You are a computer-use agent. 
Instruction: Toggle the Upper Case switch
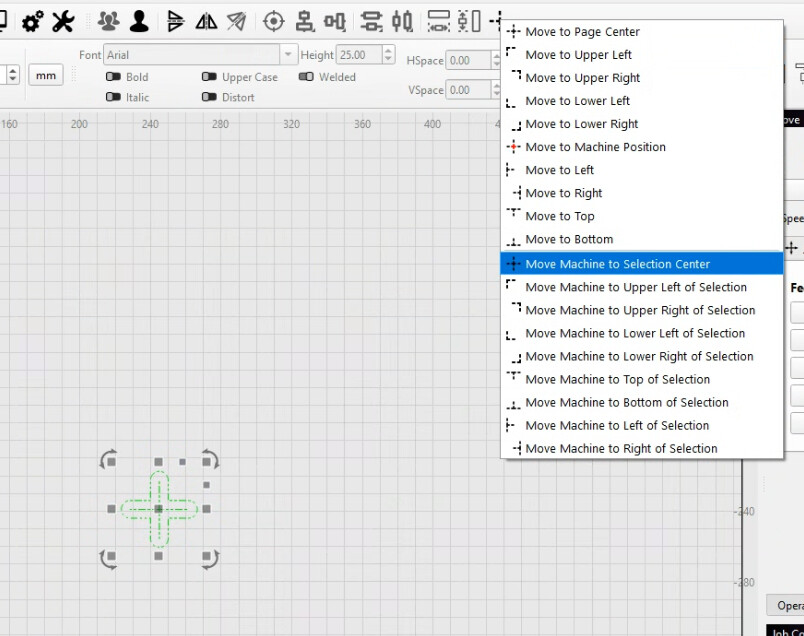(209, 77)
